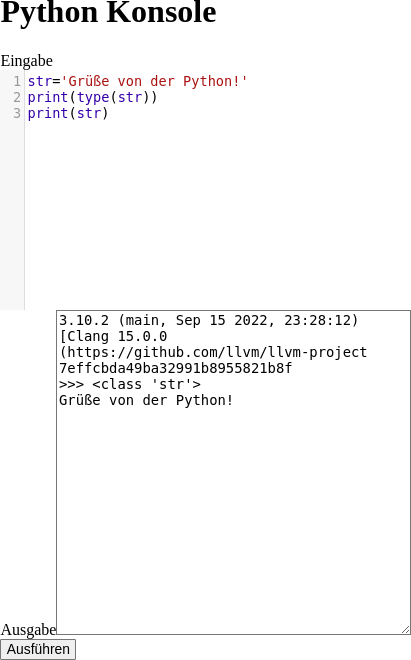
Task: Click the Ausgabe label
Action: click(28, 629)
